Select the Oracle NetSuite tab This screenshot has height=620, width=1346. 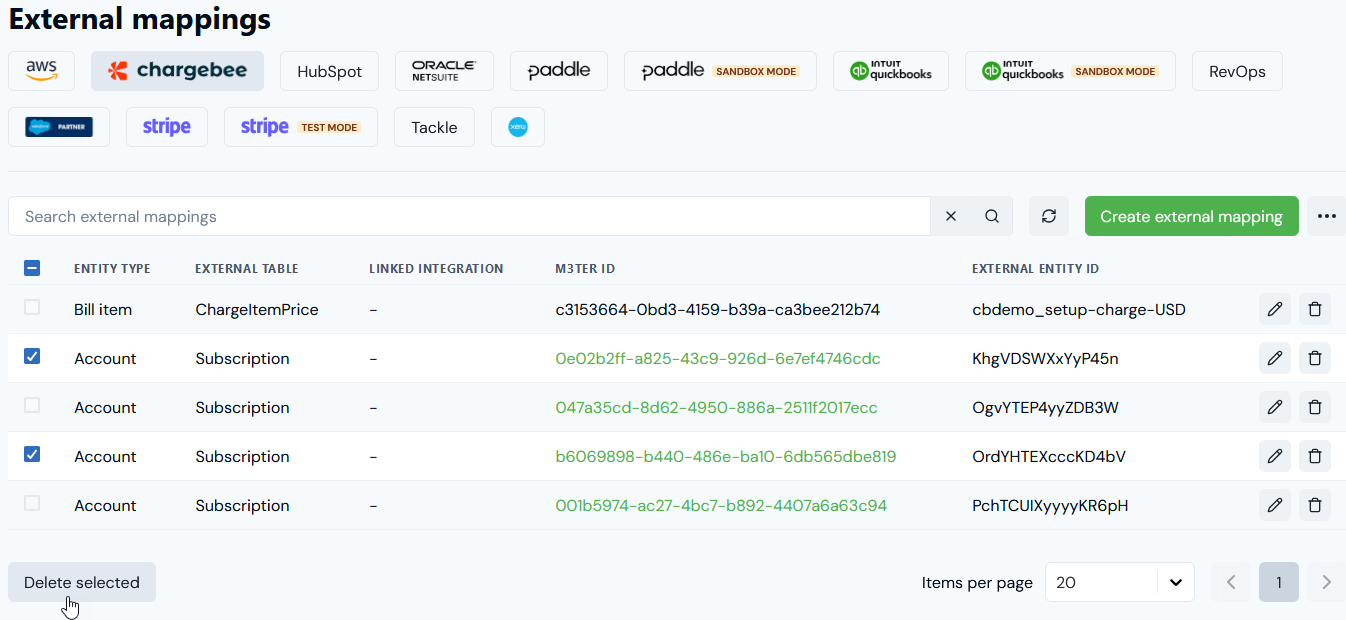tap(444, 71)
